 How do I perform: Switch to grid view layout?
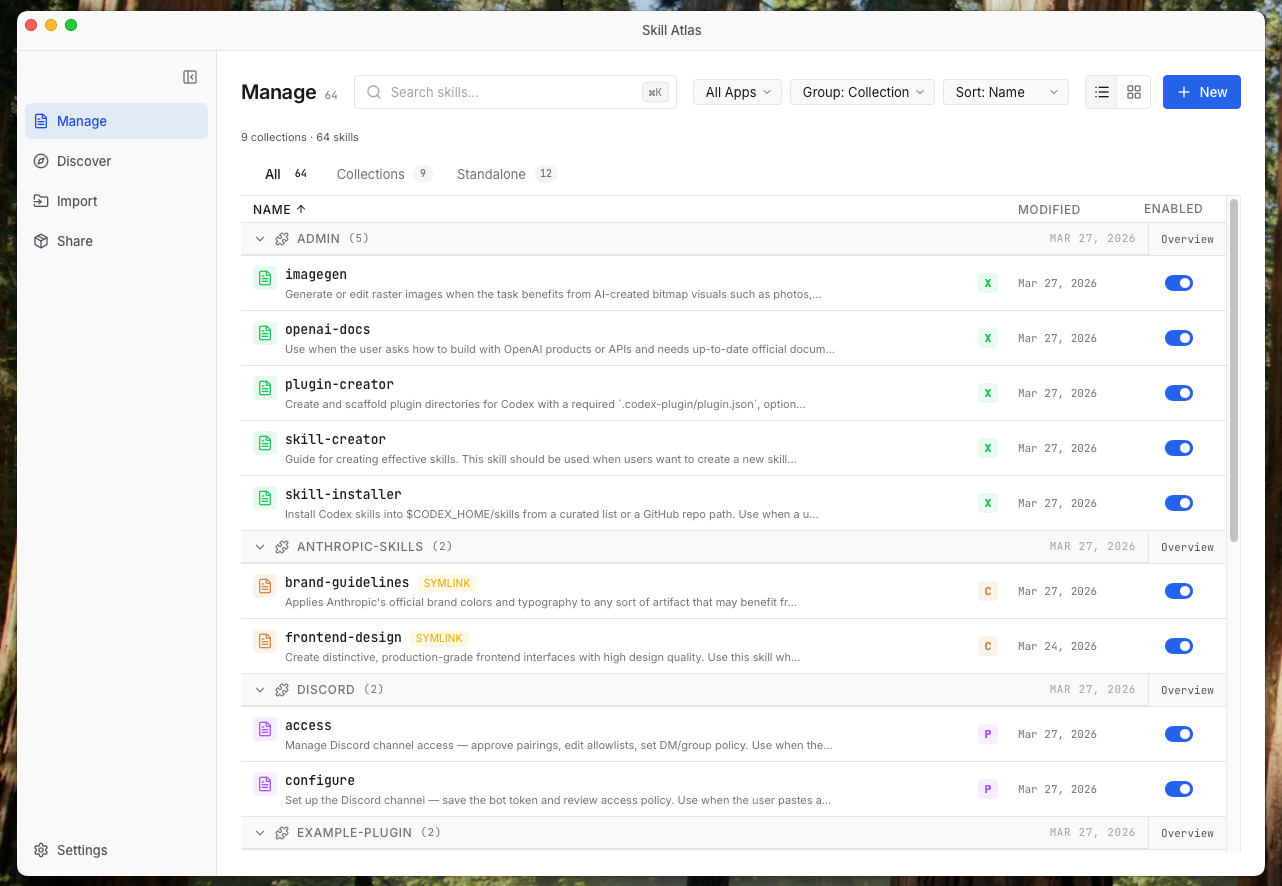pos(1133,91)
